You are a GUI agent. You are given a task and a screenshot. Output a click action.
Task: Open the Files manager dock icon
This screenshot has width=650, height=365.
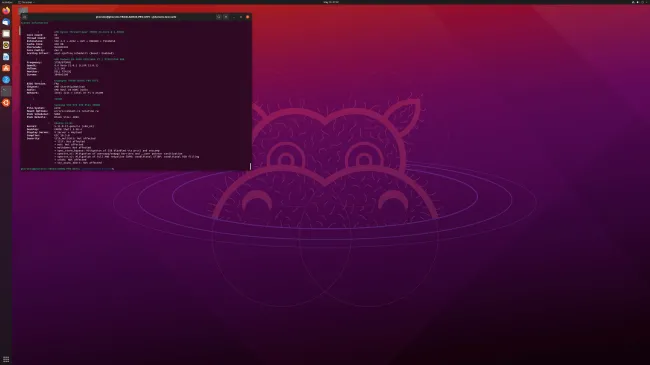(x=6, y=34)
